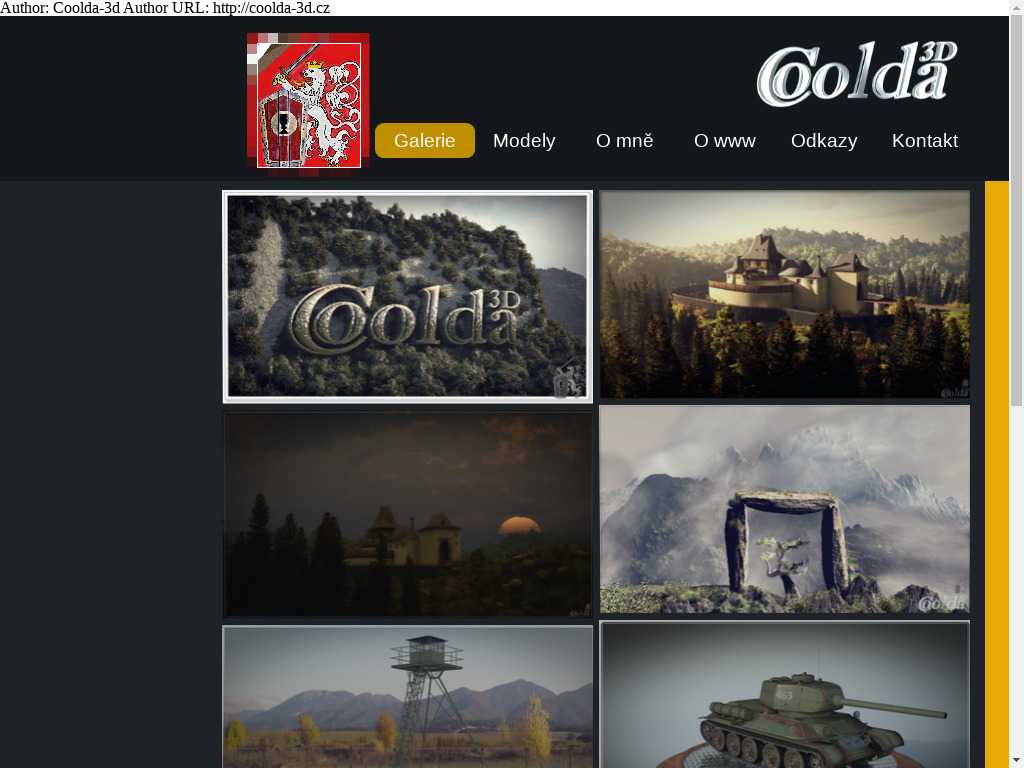Screen dimensions: 1024x768
Task: Click the vertical scrollbar thumb
Action: pos(1016,210)
